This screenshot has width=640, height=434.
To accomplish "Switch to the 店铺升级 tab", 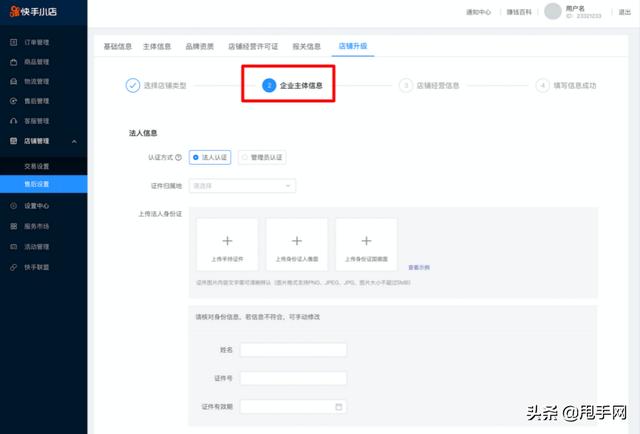I will (x=353, y=46).
